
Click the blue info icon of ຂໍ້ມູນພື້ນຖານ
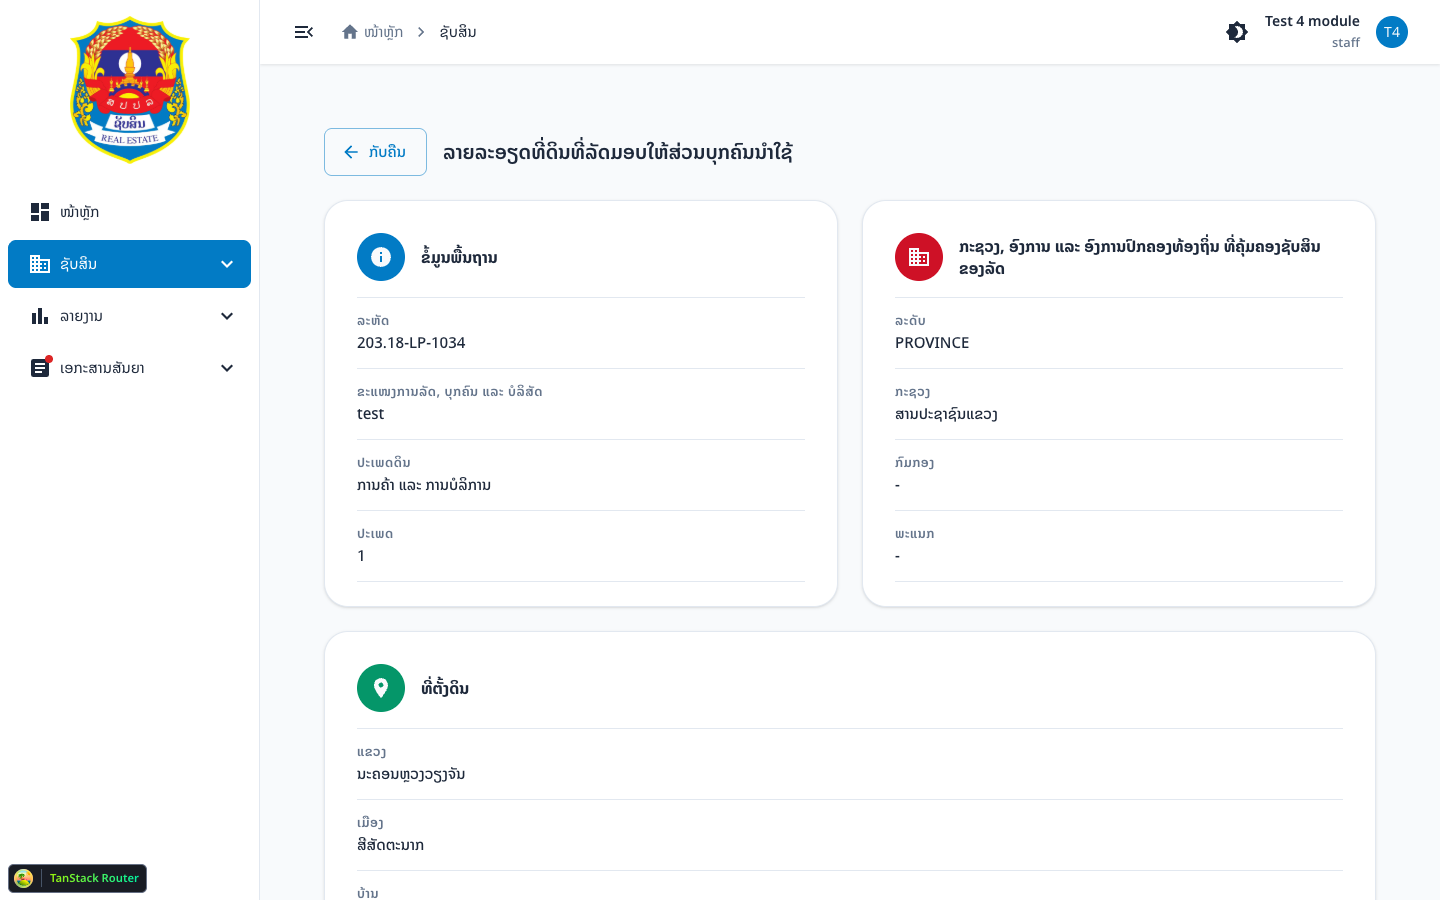coord(381,257)
